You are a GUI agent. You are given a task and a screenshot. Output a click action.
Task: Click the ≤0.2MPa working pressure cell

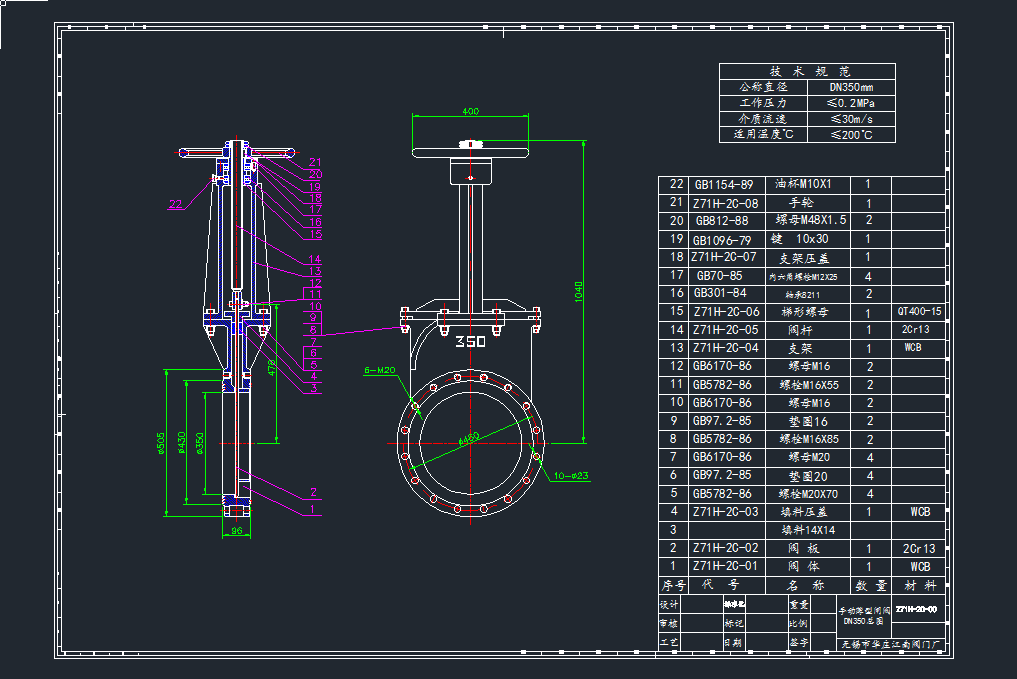pyautogui.click(x=849, y=103)
